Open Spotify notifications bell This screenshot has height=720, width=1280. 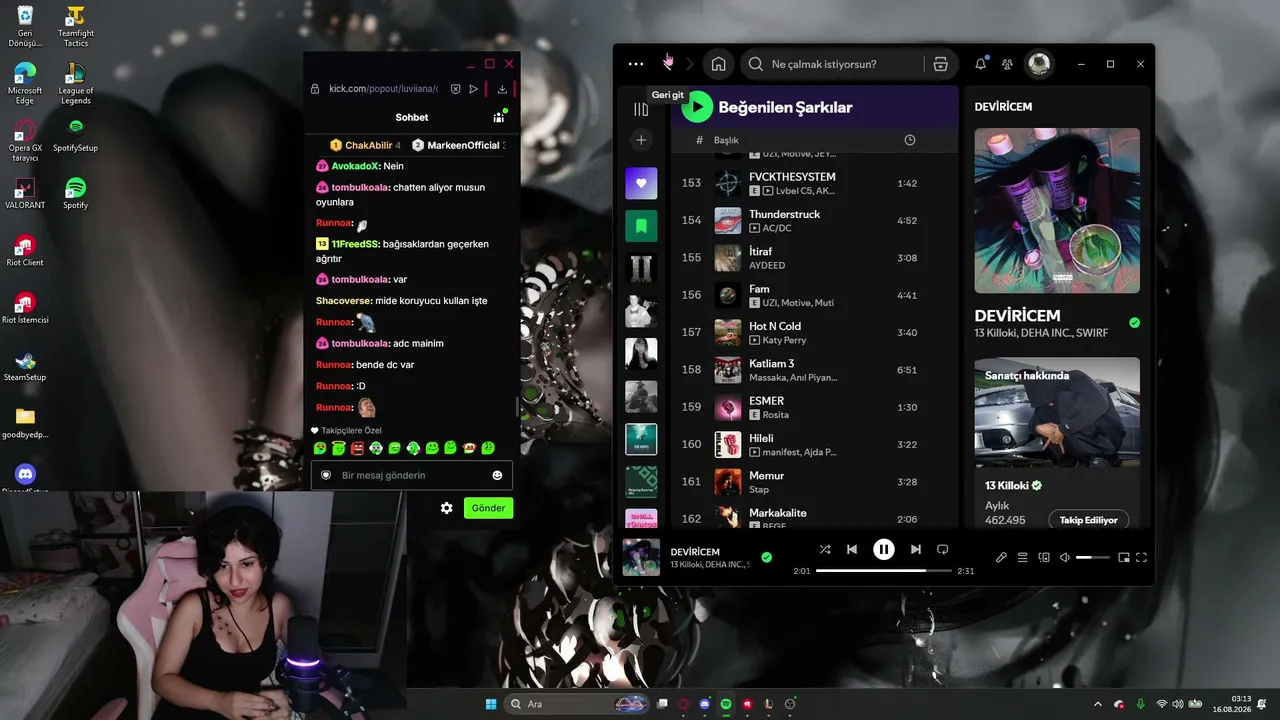click(980, 64)
